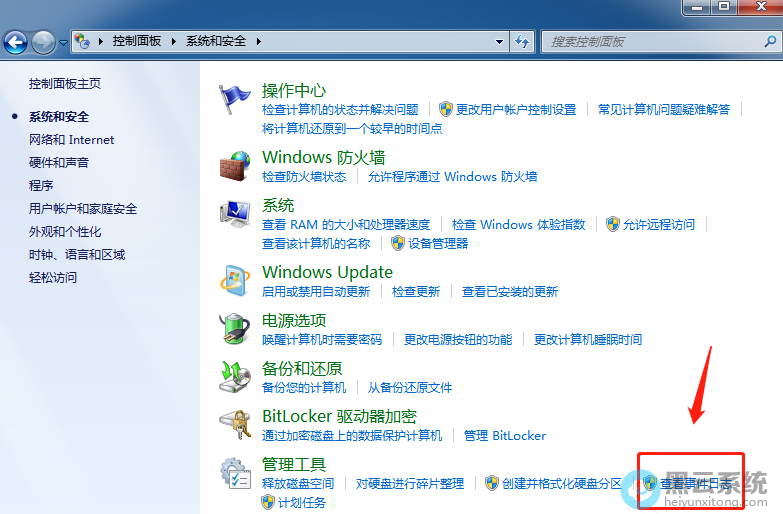Click the Administrative Tools icon
Screen dimensions: 783x514
tap(235, 473)
